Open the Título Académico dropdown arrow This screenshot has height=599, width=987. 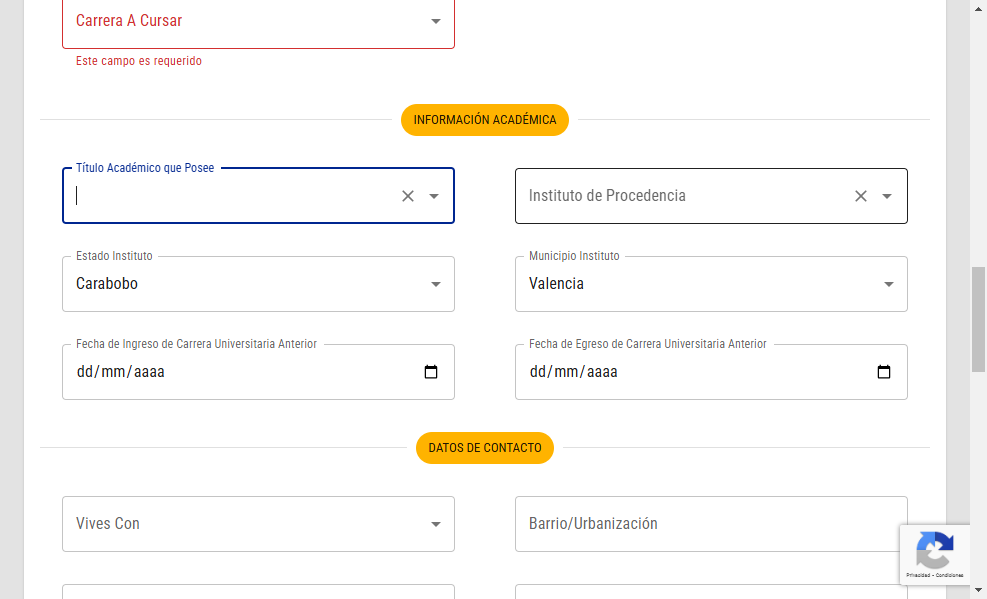click(434, 196)
